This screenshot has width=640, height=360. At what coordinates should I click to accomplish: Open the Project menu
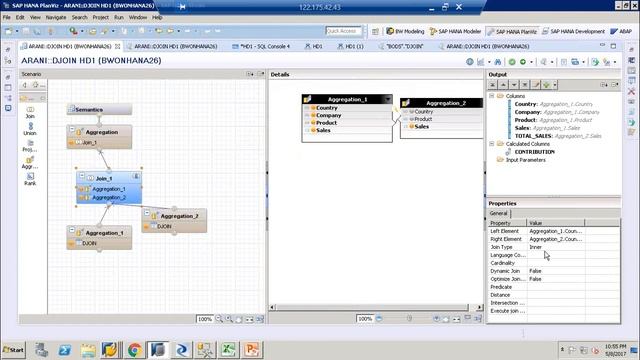point(100,18)
